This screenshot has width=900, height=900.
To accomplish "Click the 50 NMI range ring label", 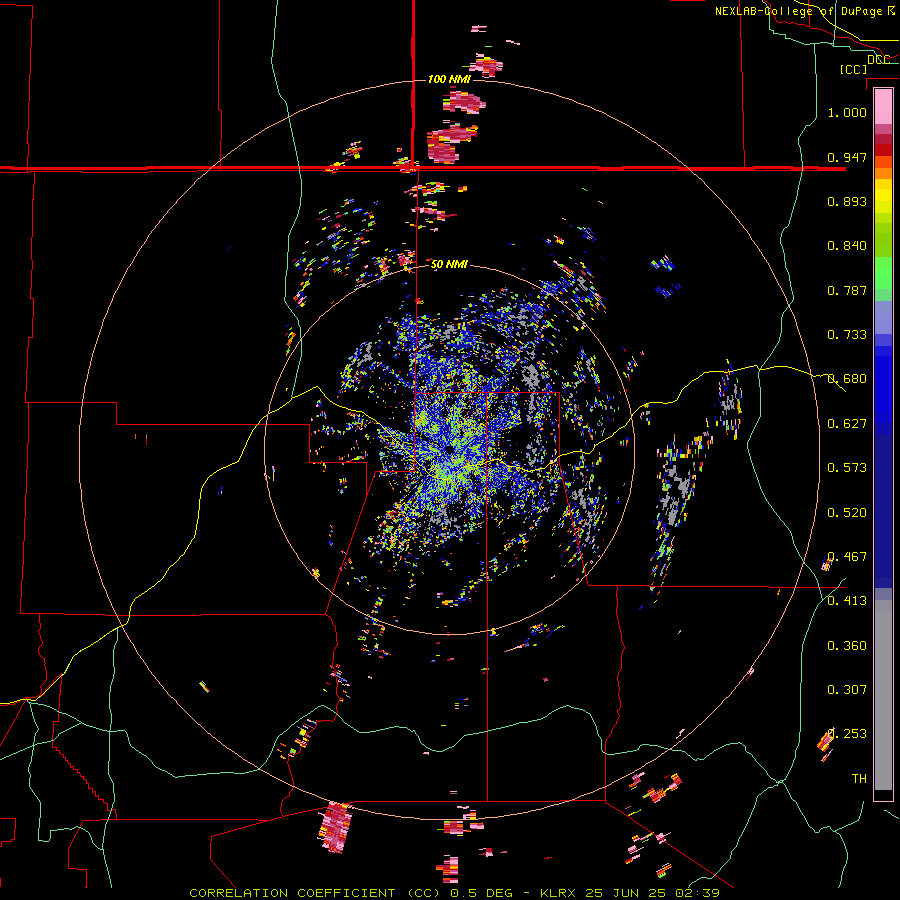I will pos(449,264).
